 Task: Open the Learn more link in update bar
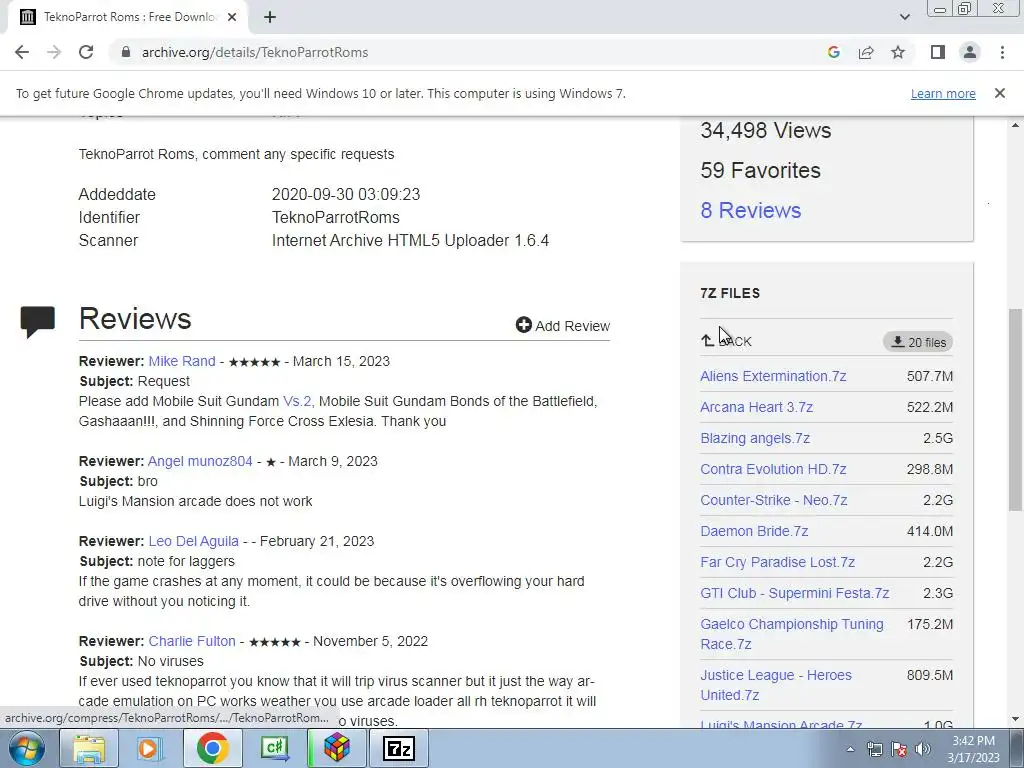943,93
